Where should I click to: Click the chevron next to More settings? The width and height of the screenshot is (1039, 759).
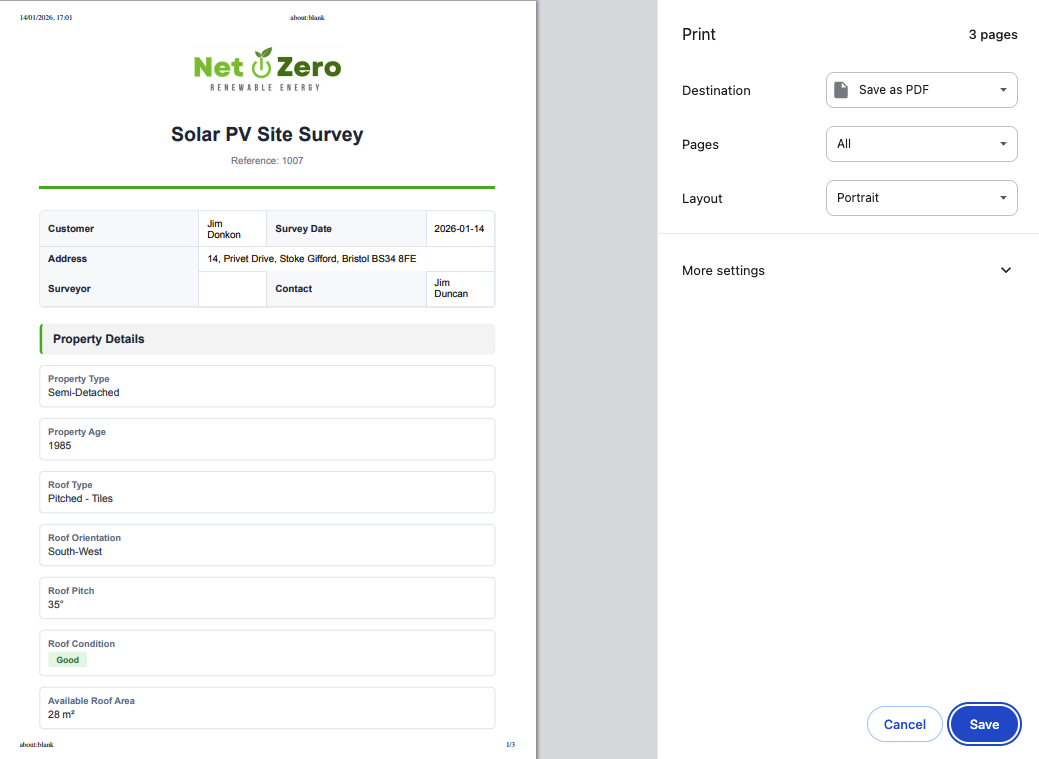pos(1005,270)
